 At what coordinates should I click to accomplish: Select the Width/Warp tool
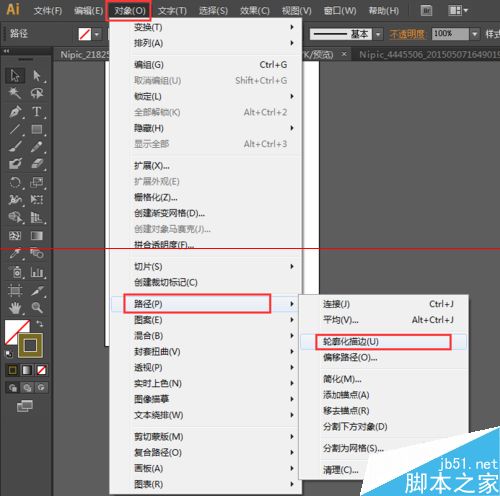pos(15,200)
